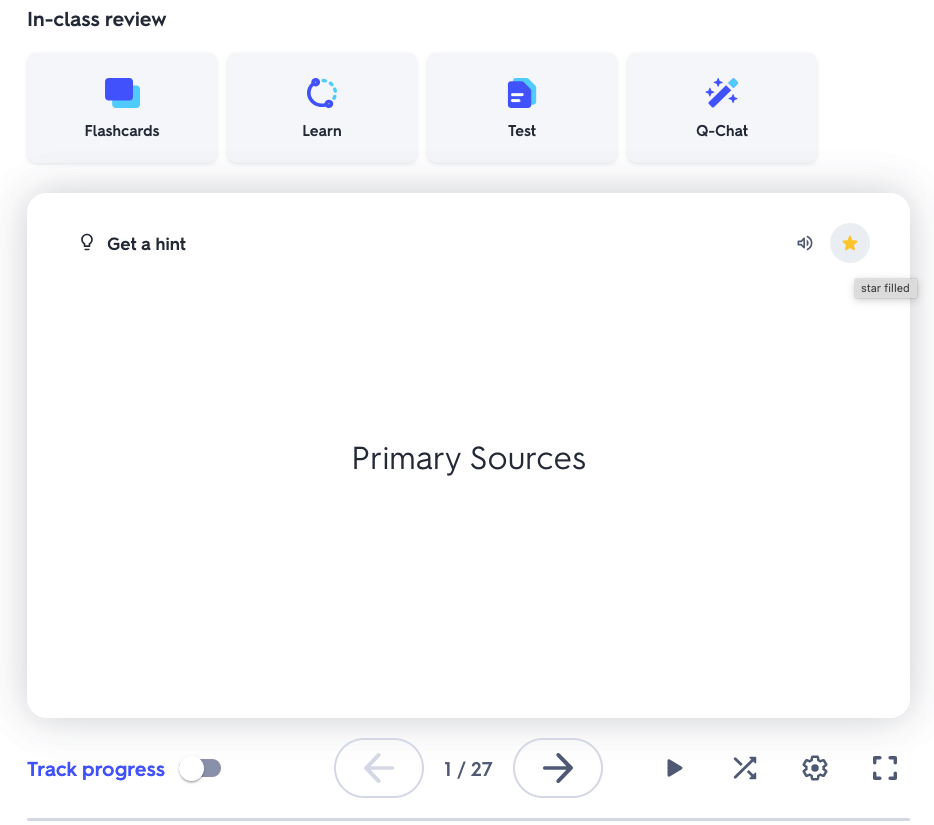
Task: Enable the Track progress switch
Action: (x=200, y=769)
